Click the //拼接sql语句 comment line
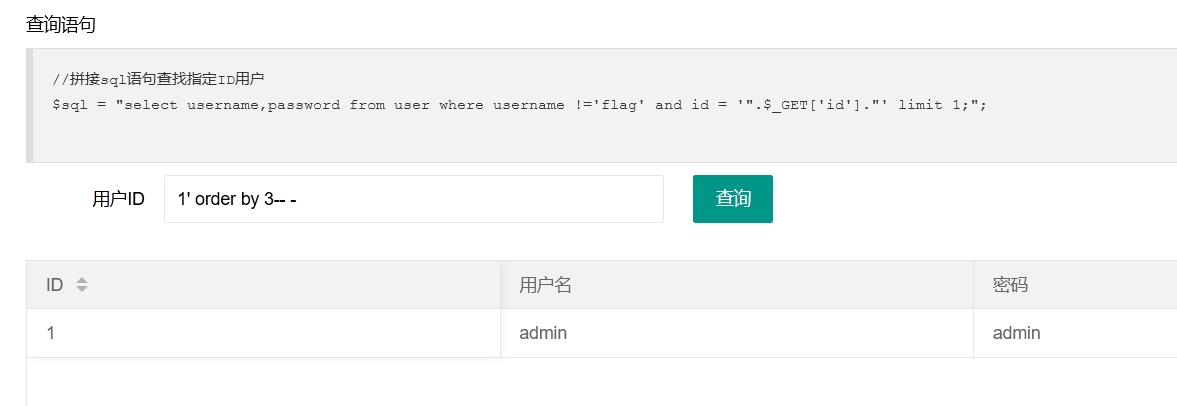Viewport: 1177px width, 406px height. [158, 79]
